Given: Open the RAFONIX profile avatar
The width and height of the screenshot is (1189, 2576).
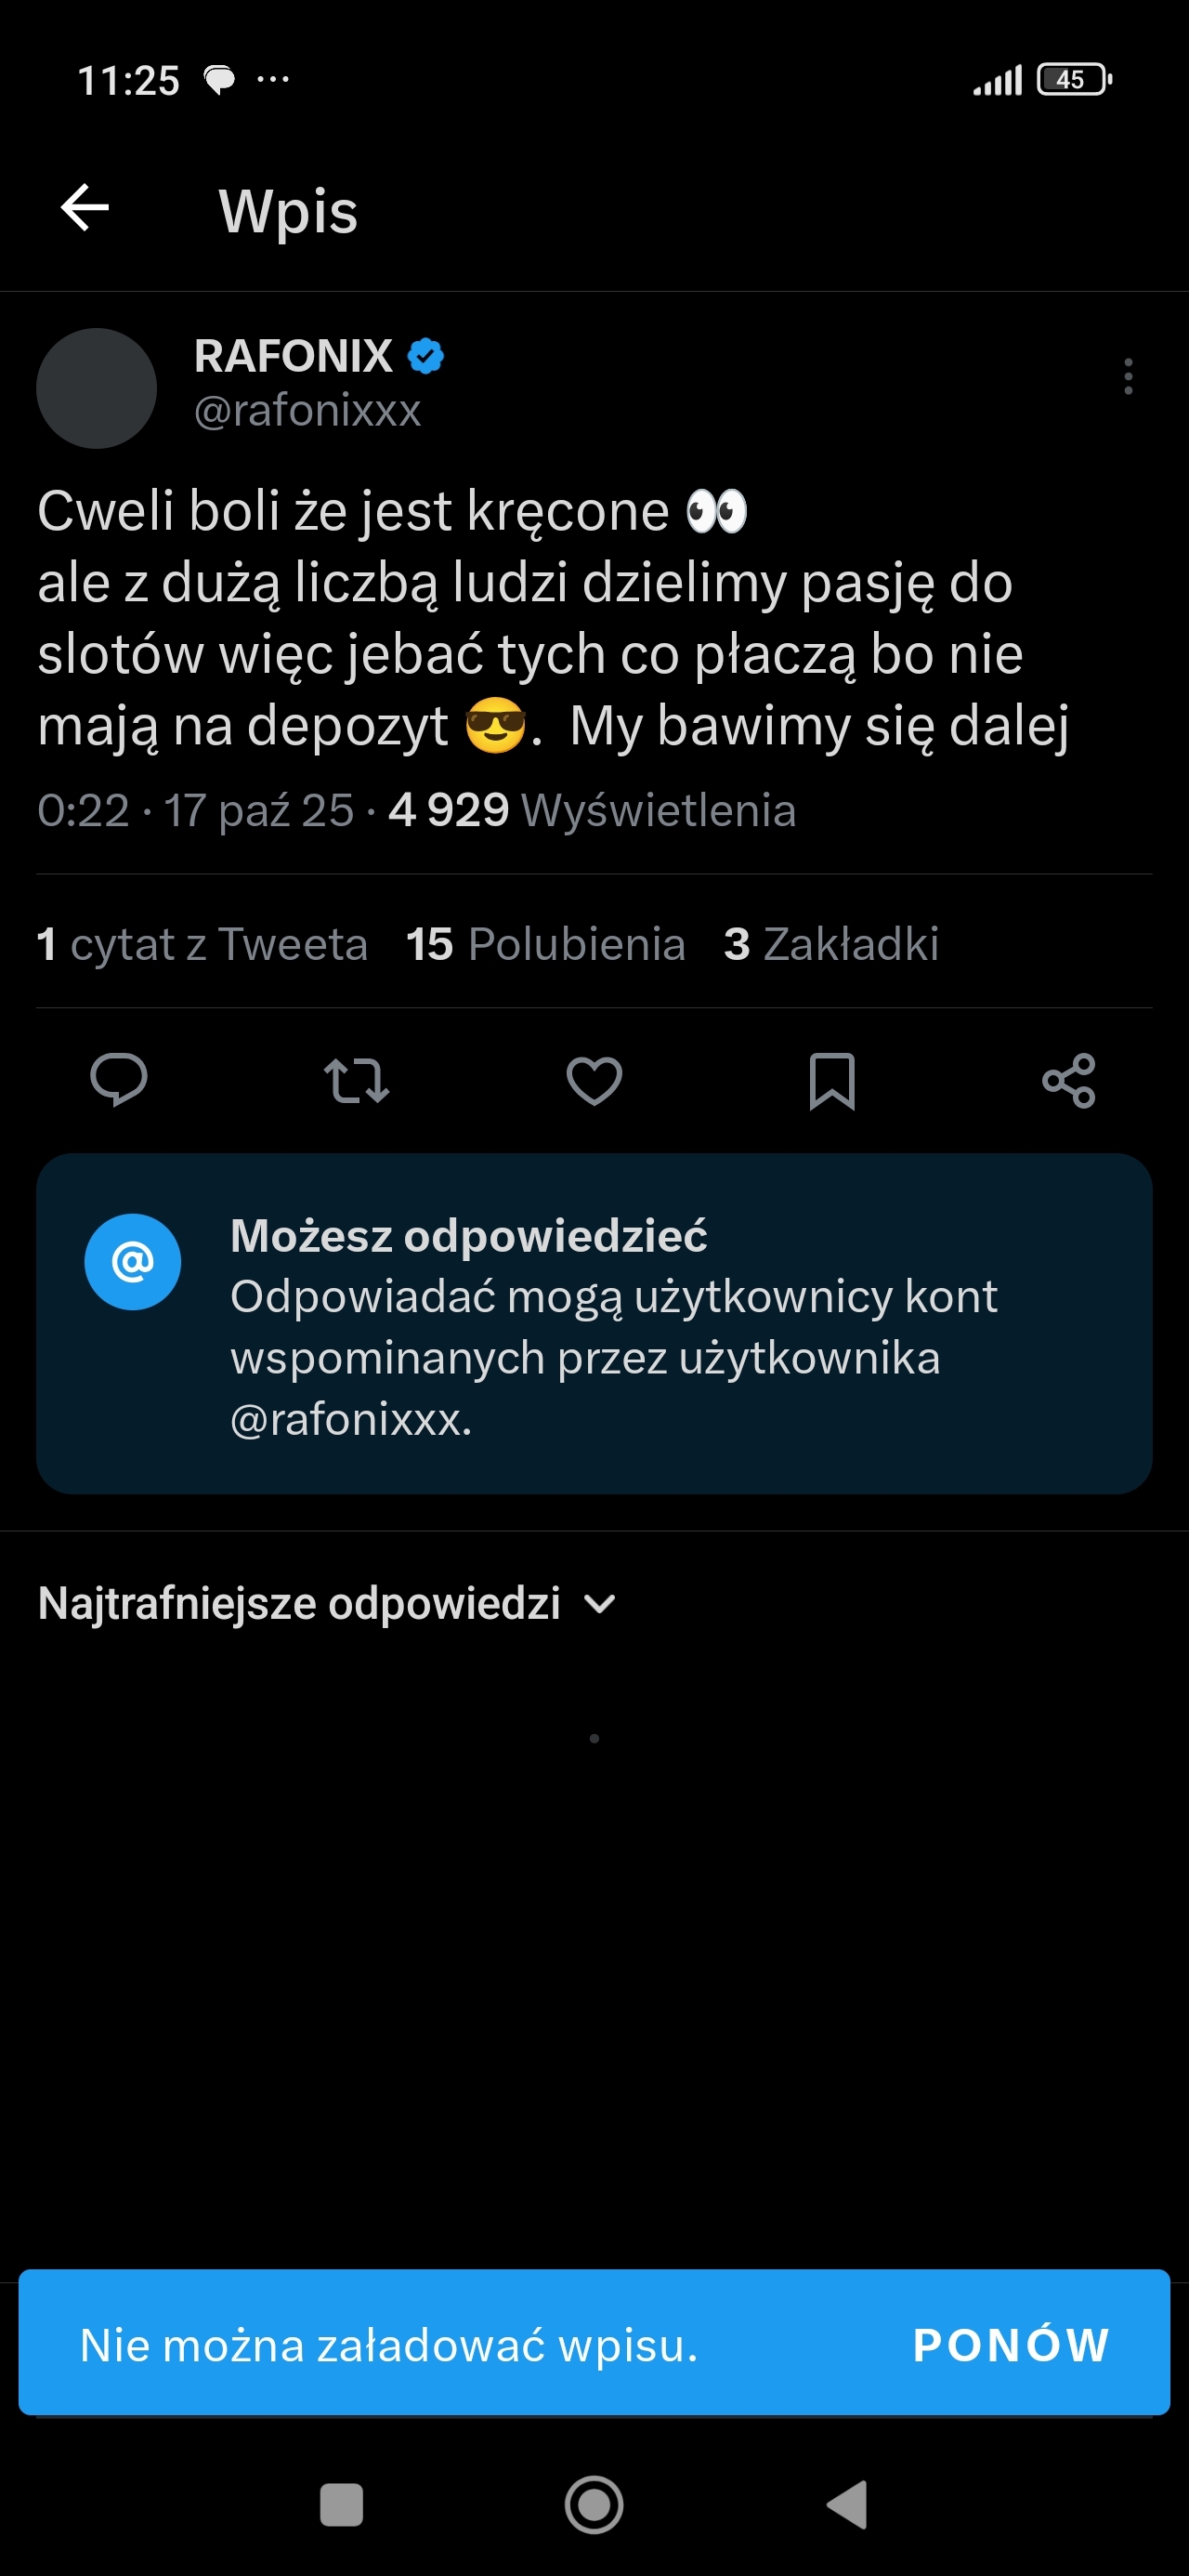Looking at the screenshot, I should [97, 388].
